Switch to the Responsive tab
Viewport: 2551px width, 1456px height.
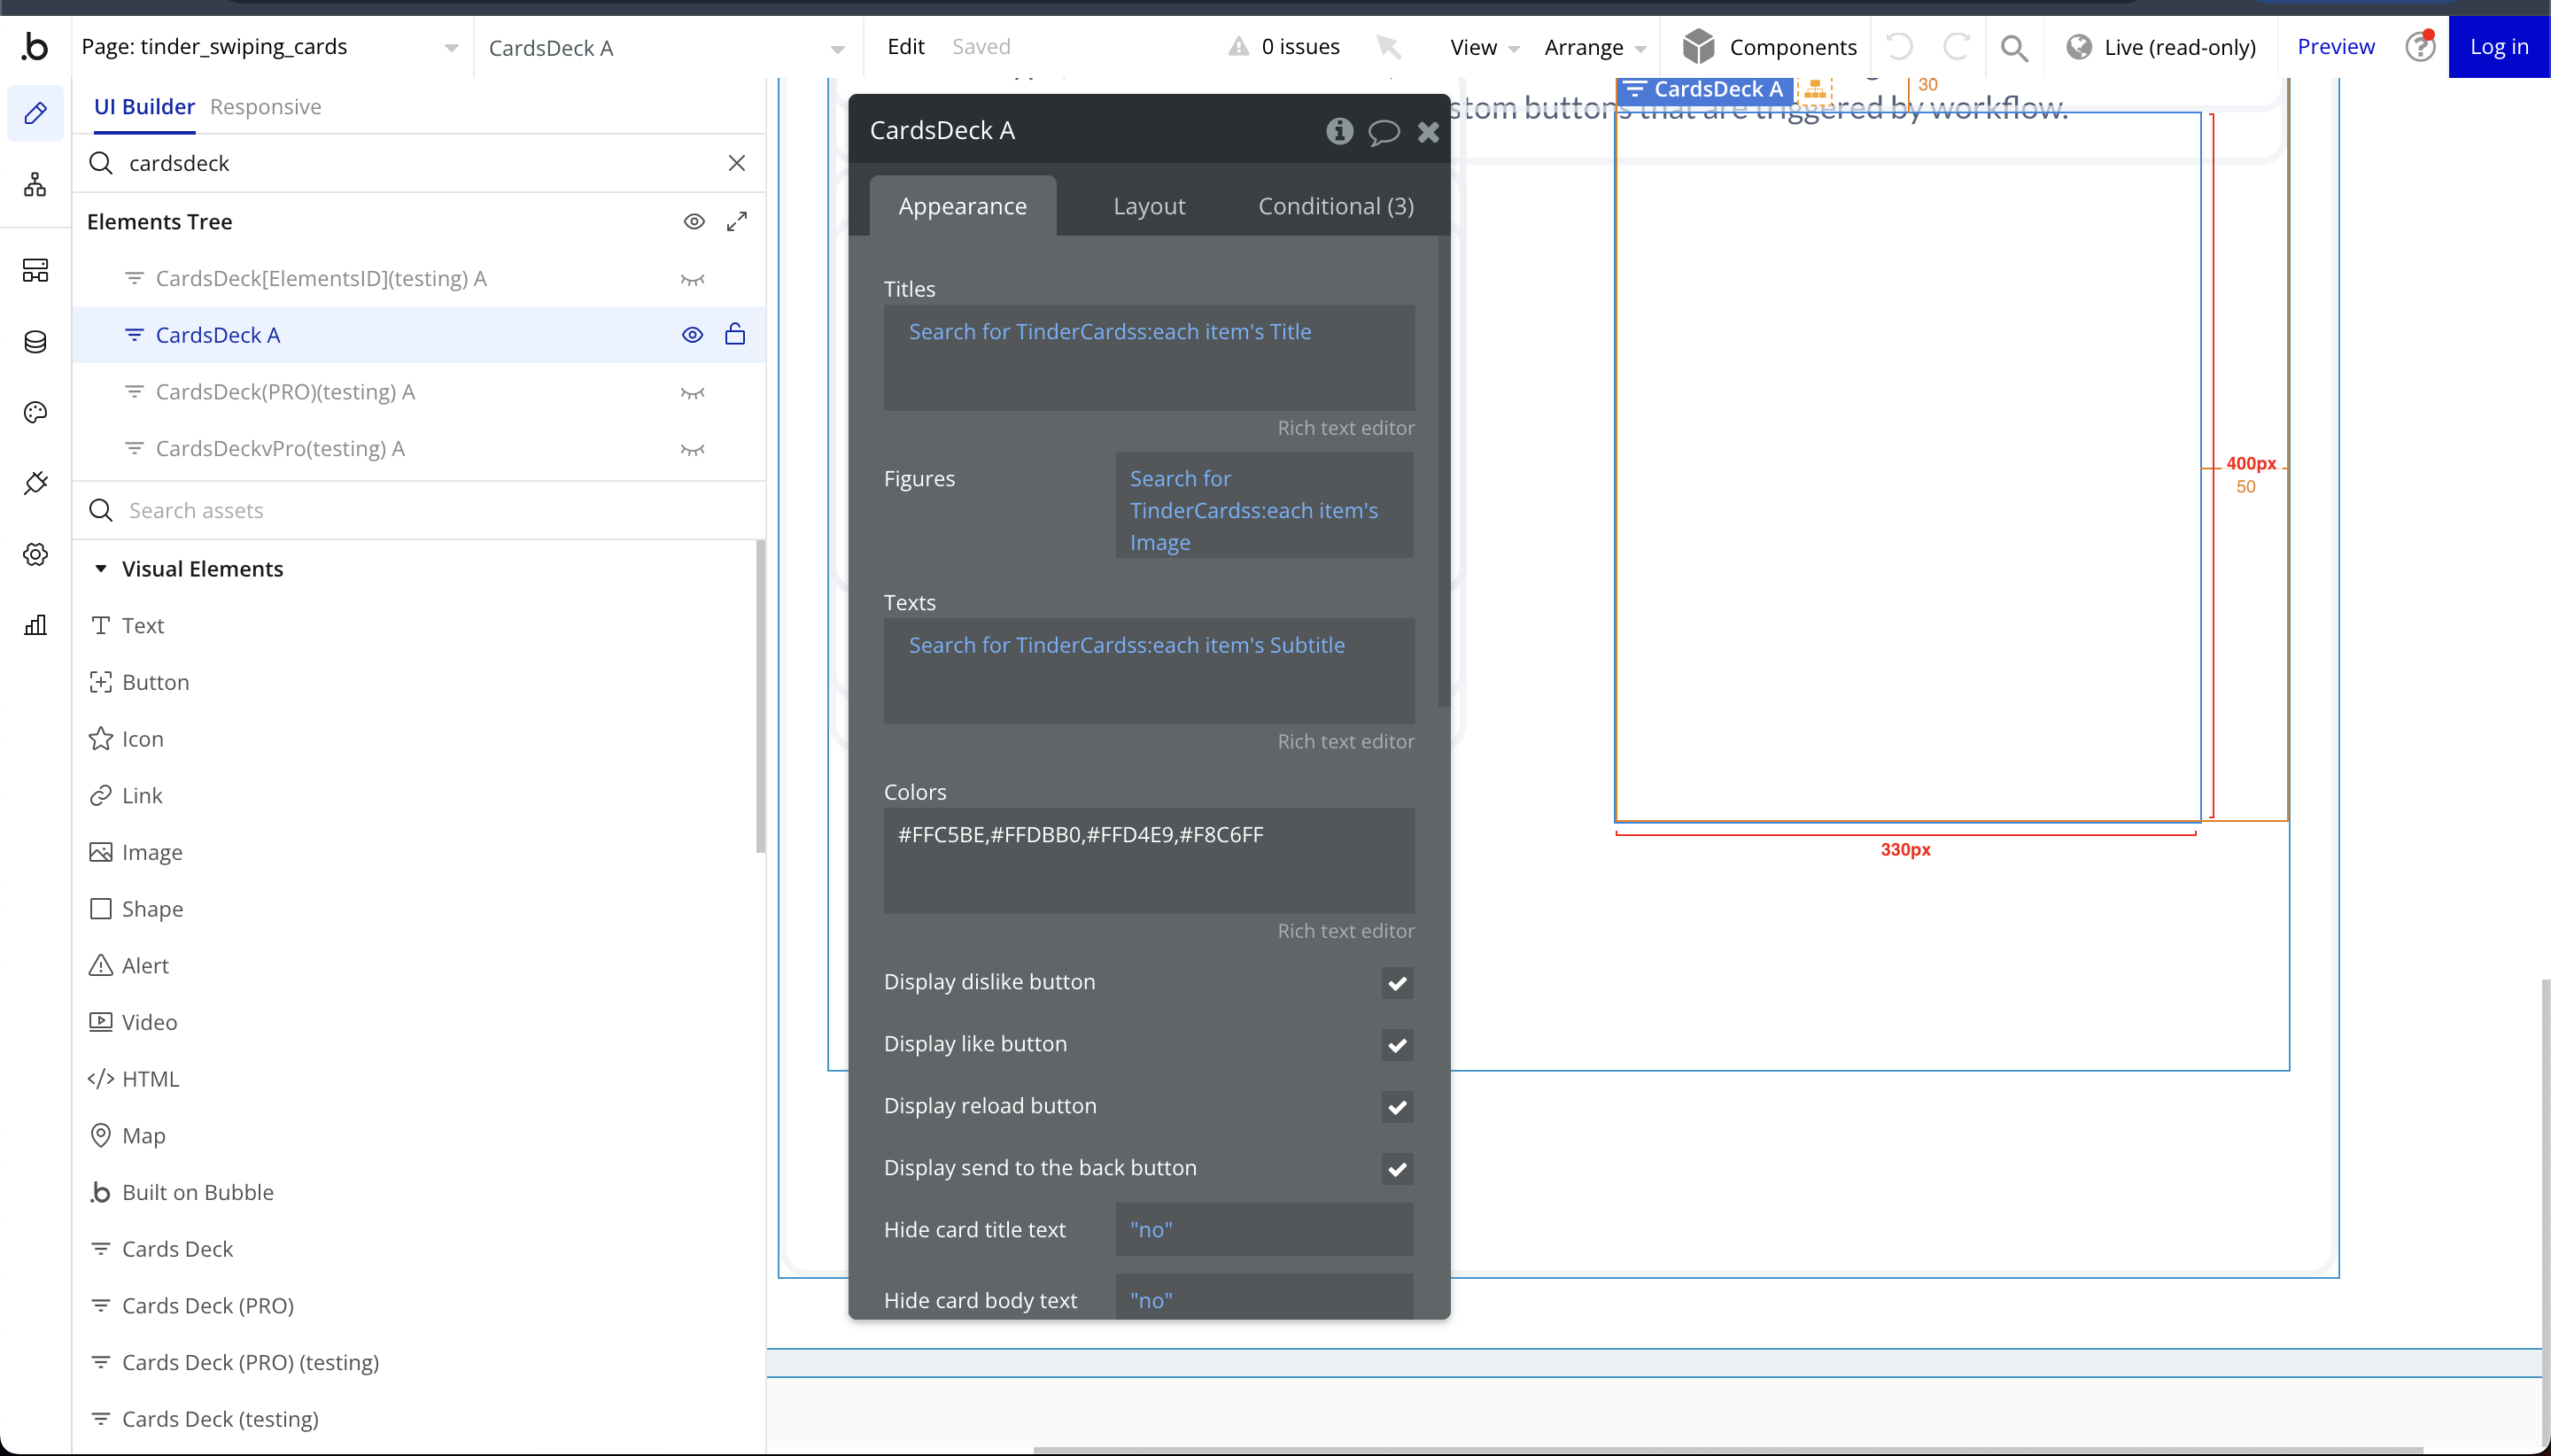(265, 107)
